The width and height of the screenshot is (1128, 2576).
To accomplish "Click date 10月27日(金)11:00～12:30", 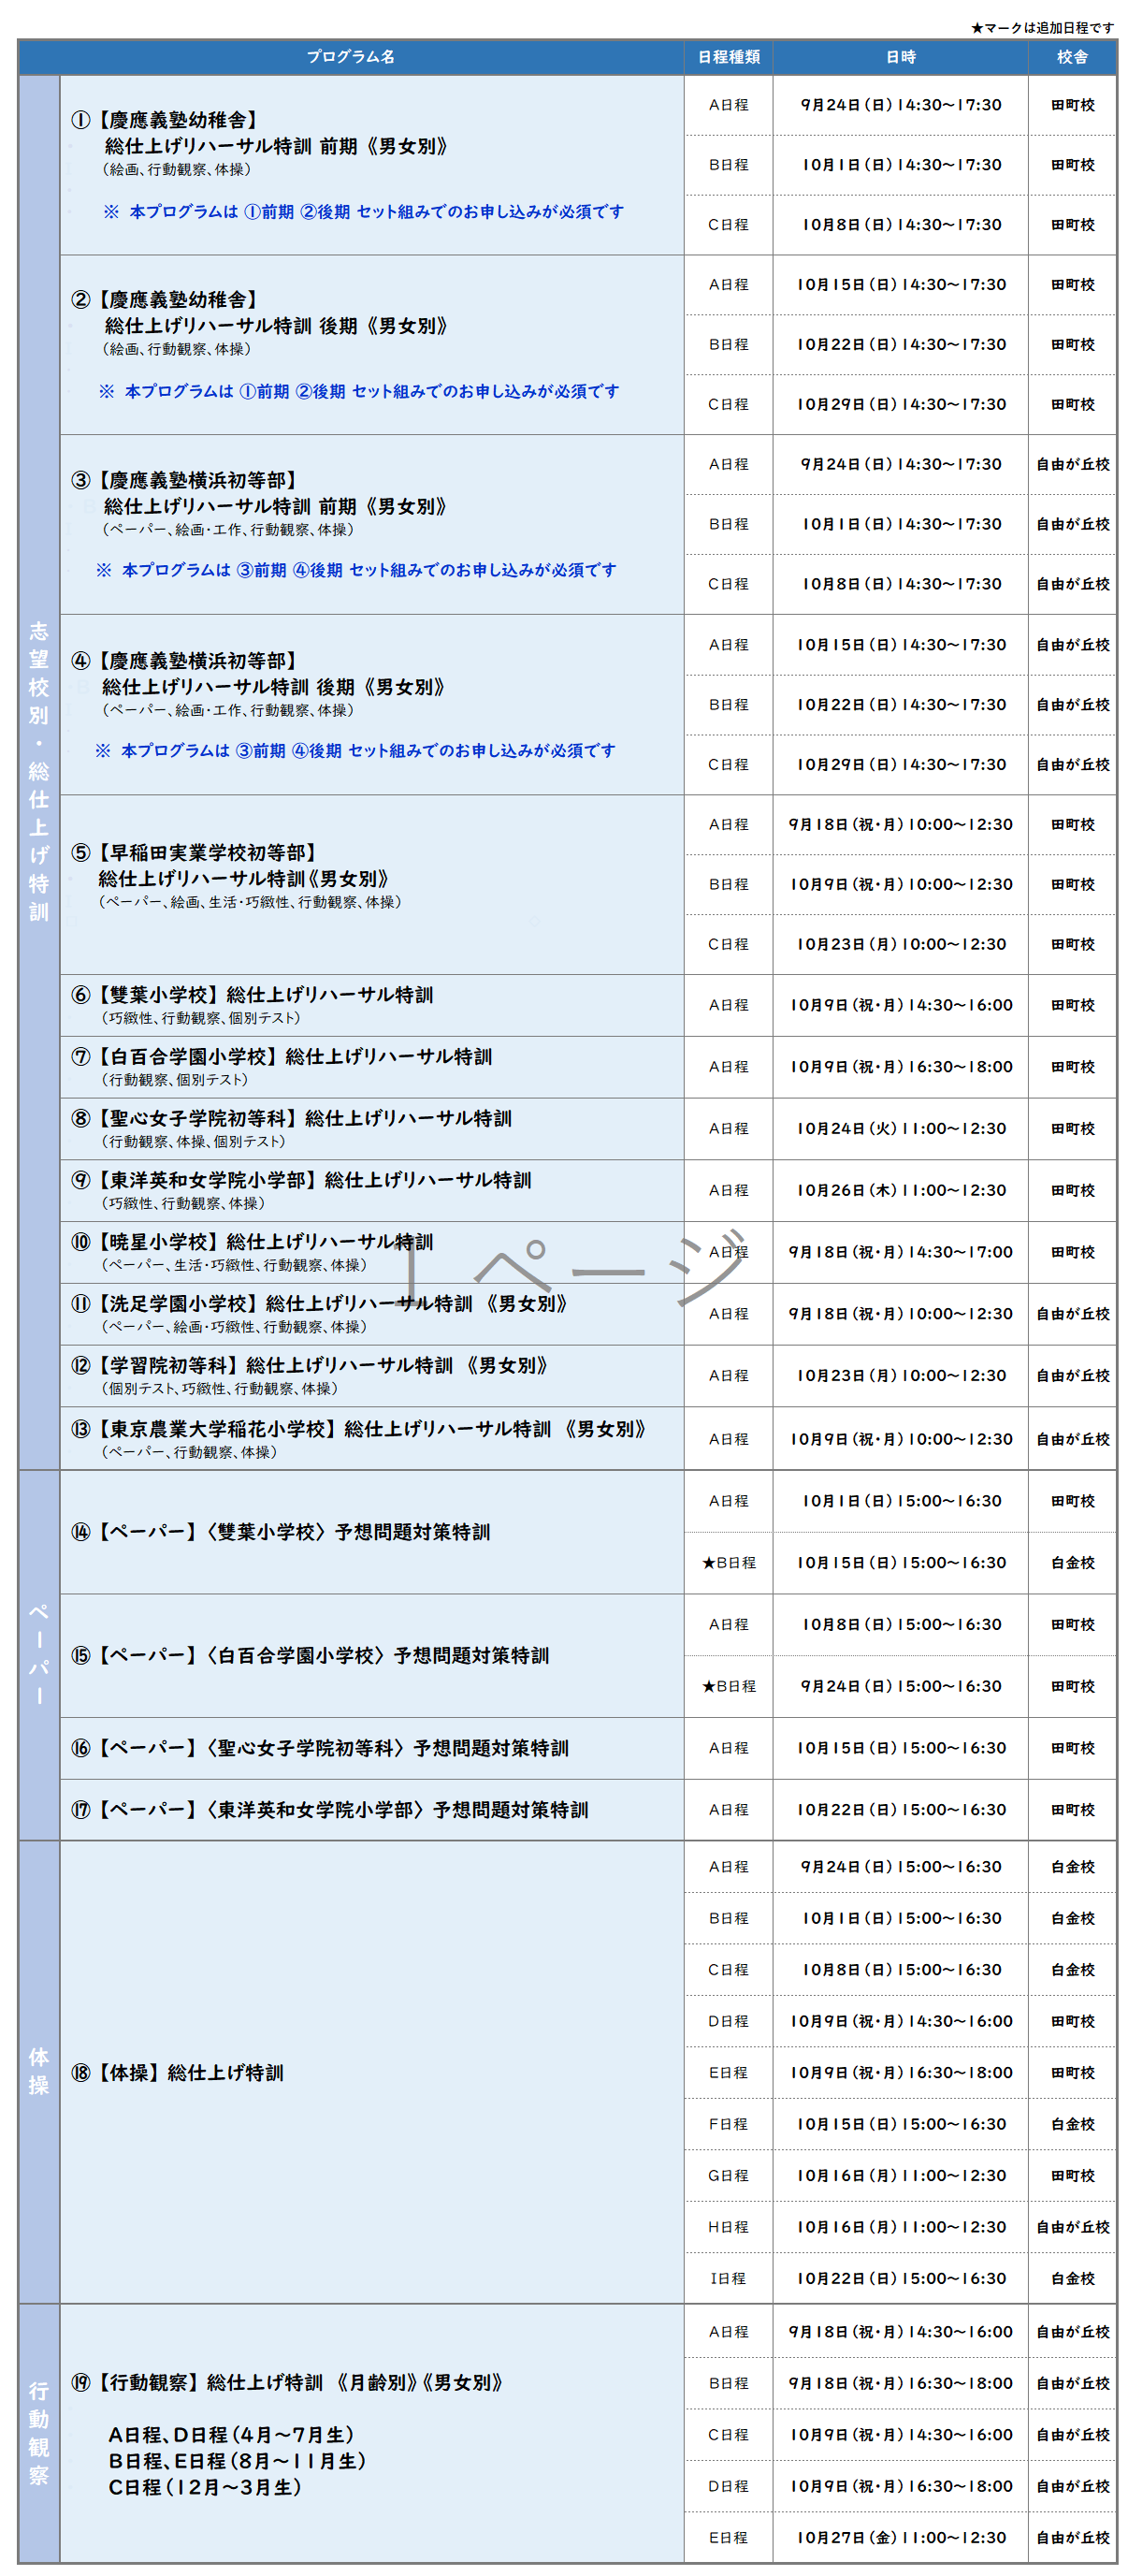I will 900,2537.
